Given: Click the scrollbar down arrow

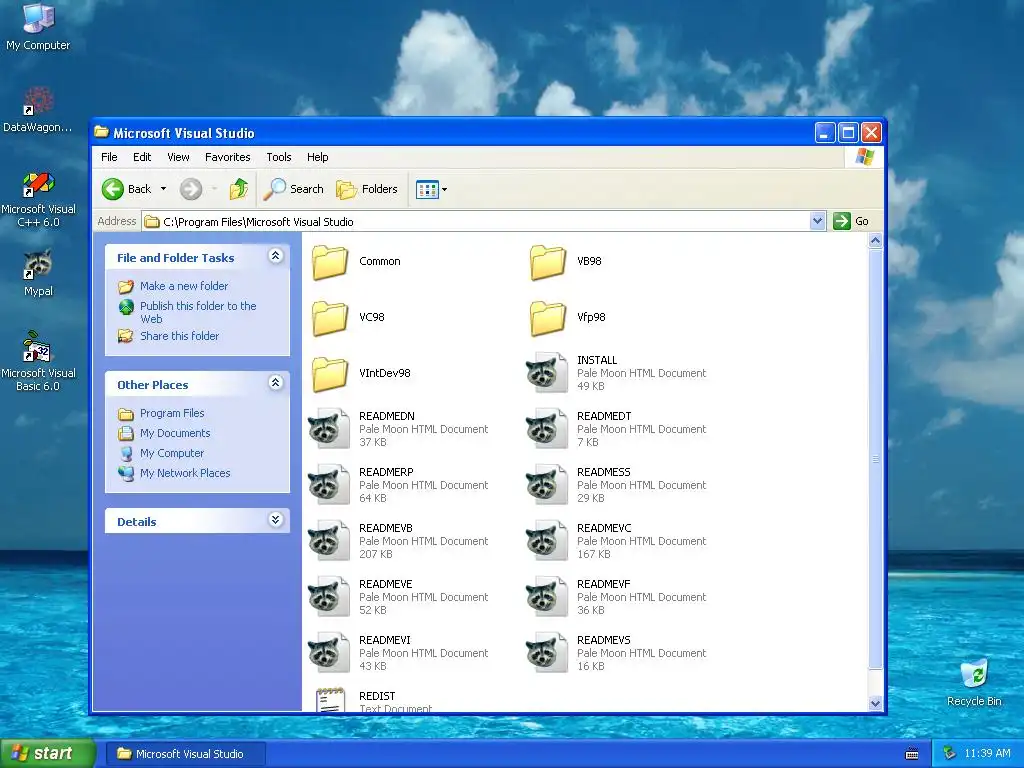Looking at the screenshot, I should (875, 703).
